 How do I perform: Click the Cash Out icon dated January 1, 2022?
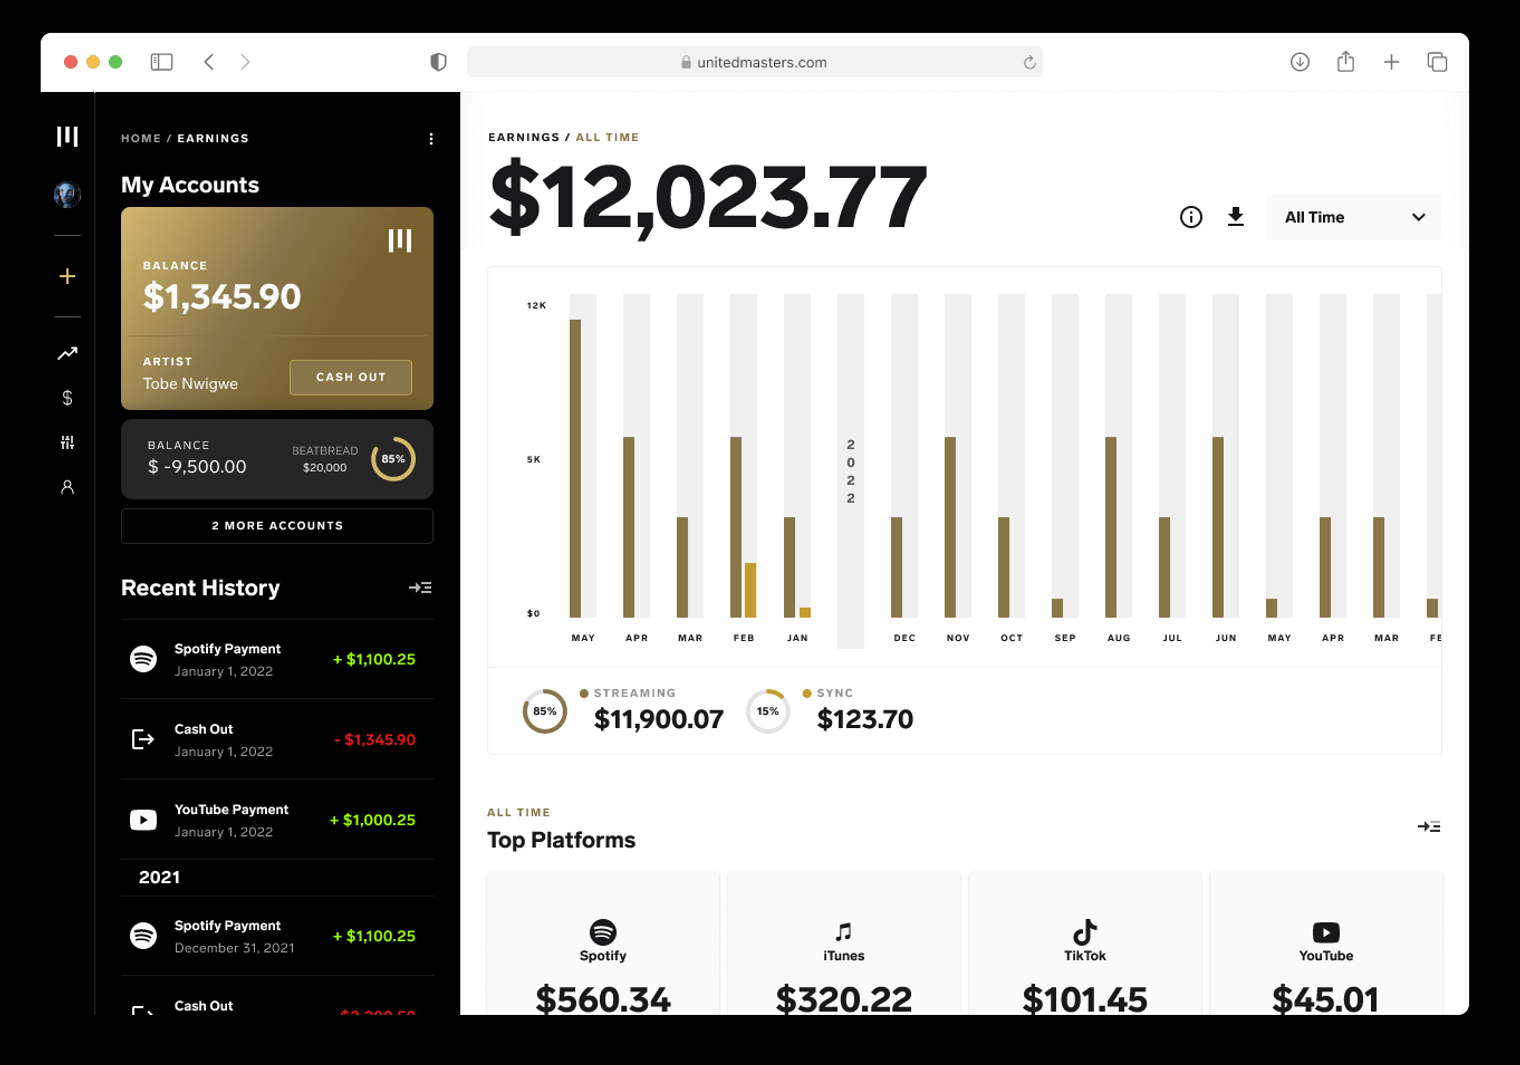(143, 739)
